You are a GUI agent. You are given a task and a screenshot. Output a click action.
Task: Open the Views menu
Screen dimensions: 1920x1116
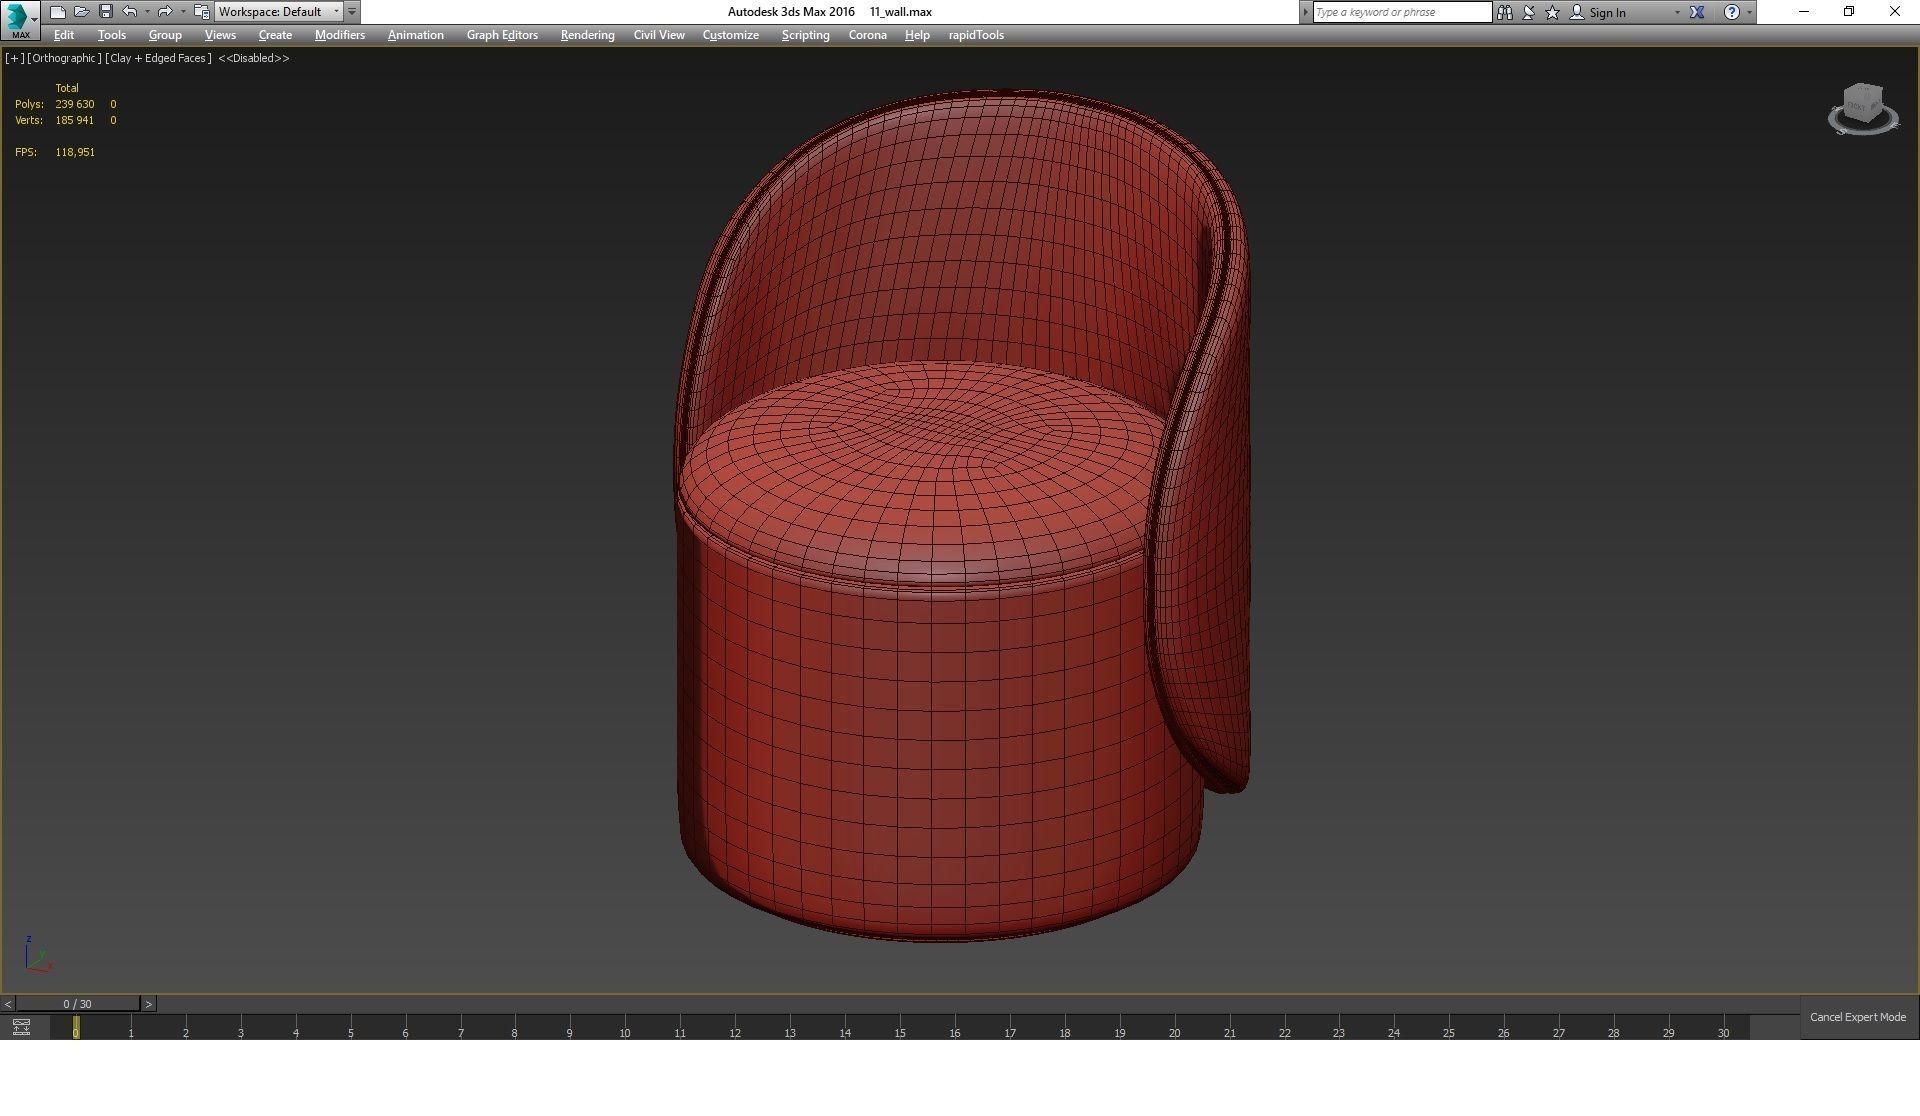pyautogui.click(x=220, y=35)
